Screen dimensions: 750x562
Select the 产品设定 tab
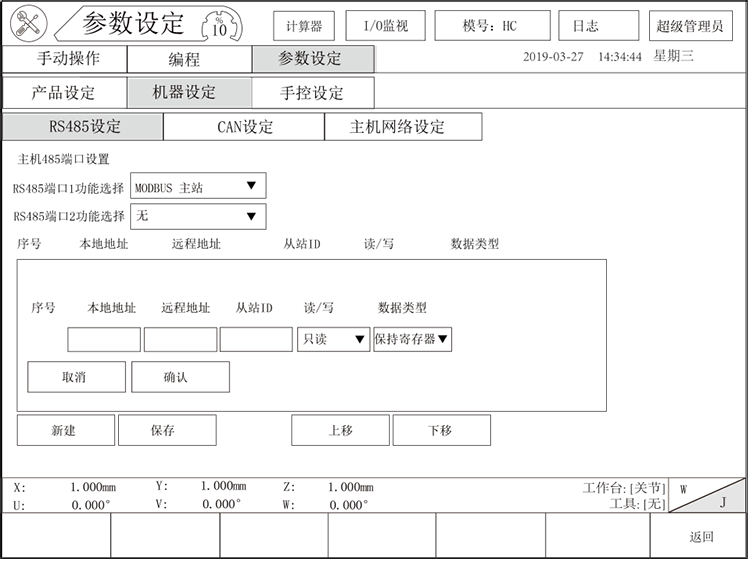pos(65,93)
